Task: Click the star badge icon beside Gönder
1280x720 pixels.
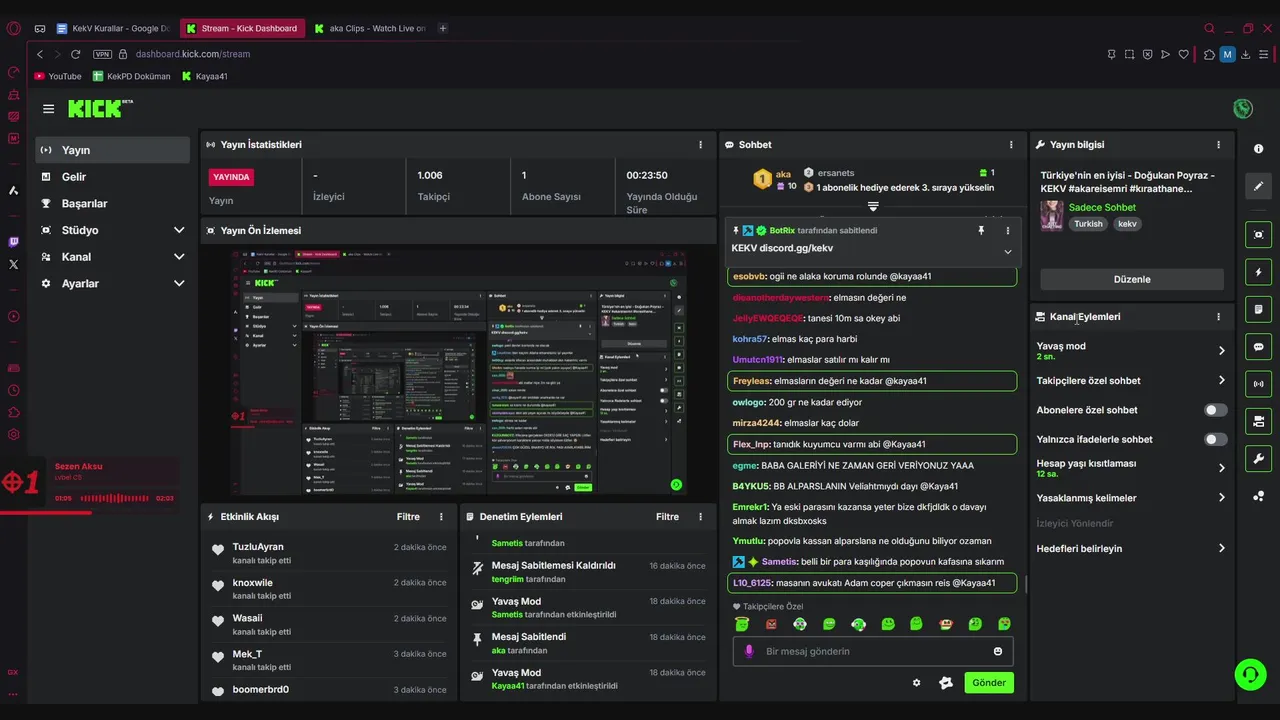Action: point(946,683)
